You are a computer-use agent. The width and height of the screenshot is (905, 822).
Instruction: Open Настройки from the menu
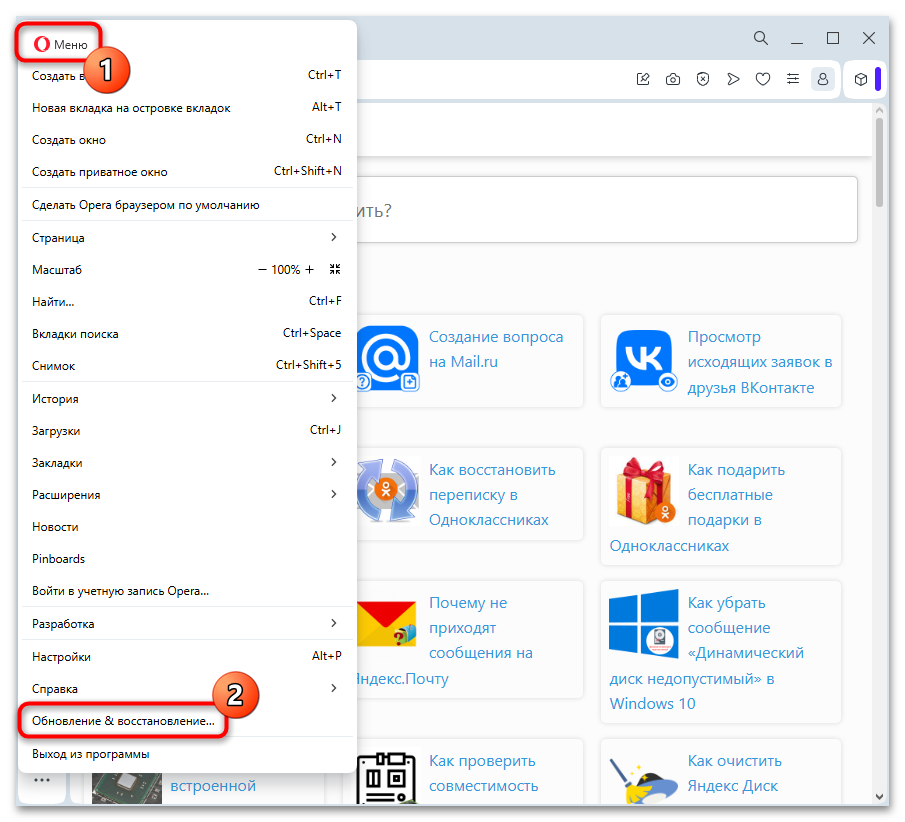(x=187, y=656)
